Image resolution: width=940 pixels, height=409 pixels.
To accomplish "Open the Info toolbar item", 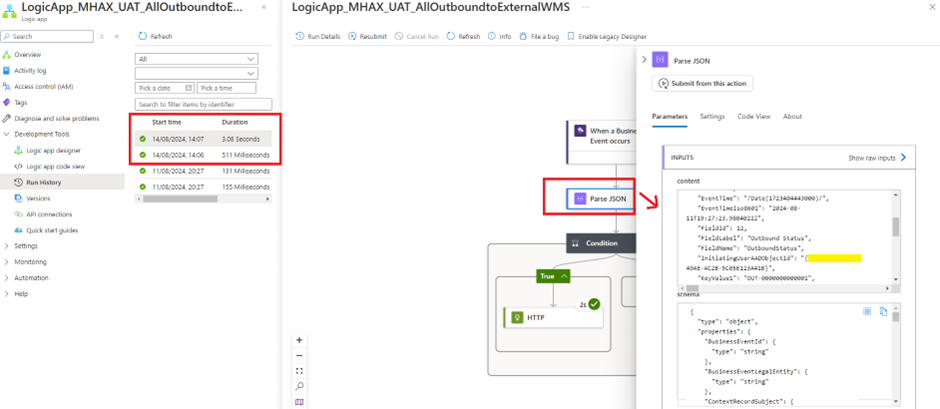I will 499,37.
